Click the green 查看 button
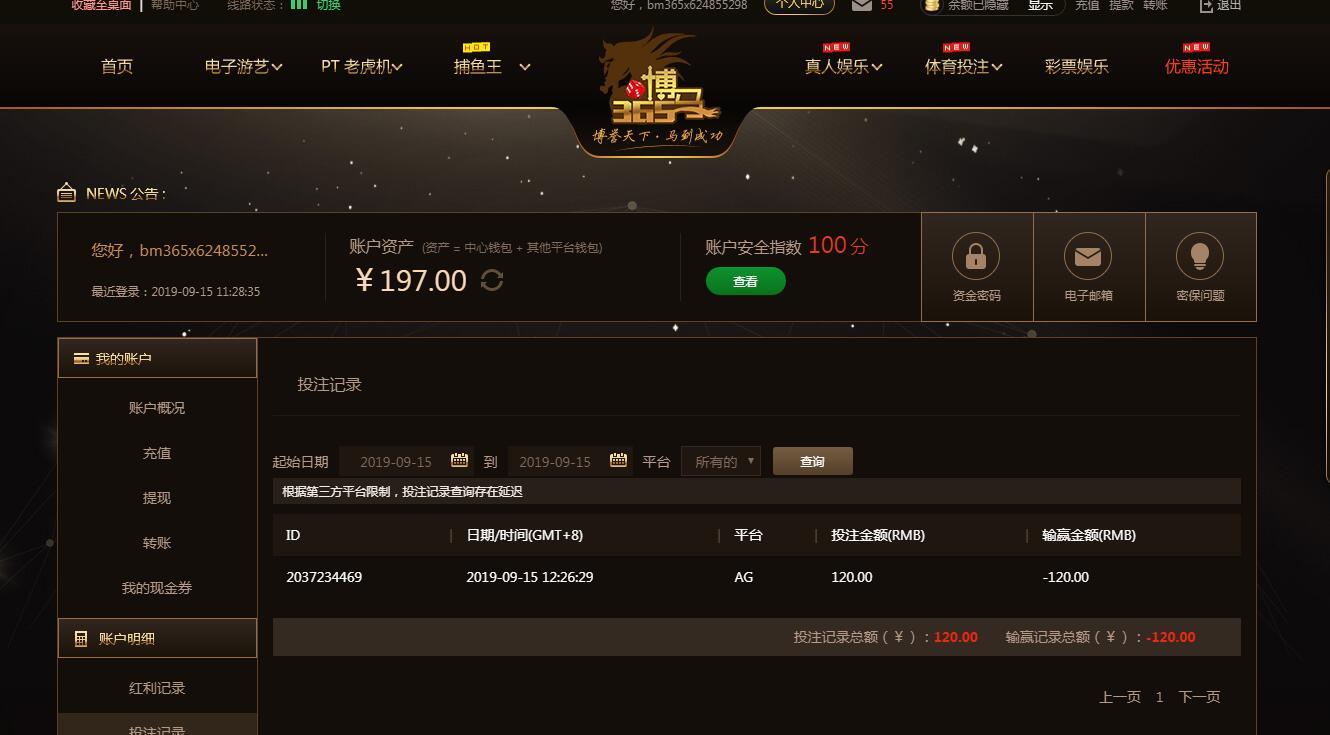The width and height of the screenshot is (1330, 735). [x=745, y=282]
